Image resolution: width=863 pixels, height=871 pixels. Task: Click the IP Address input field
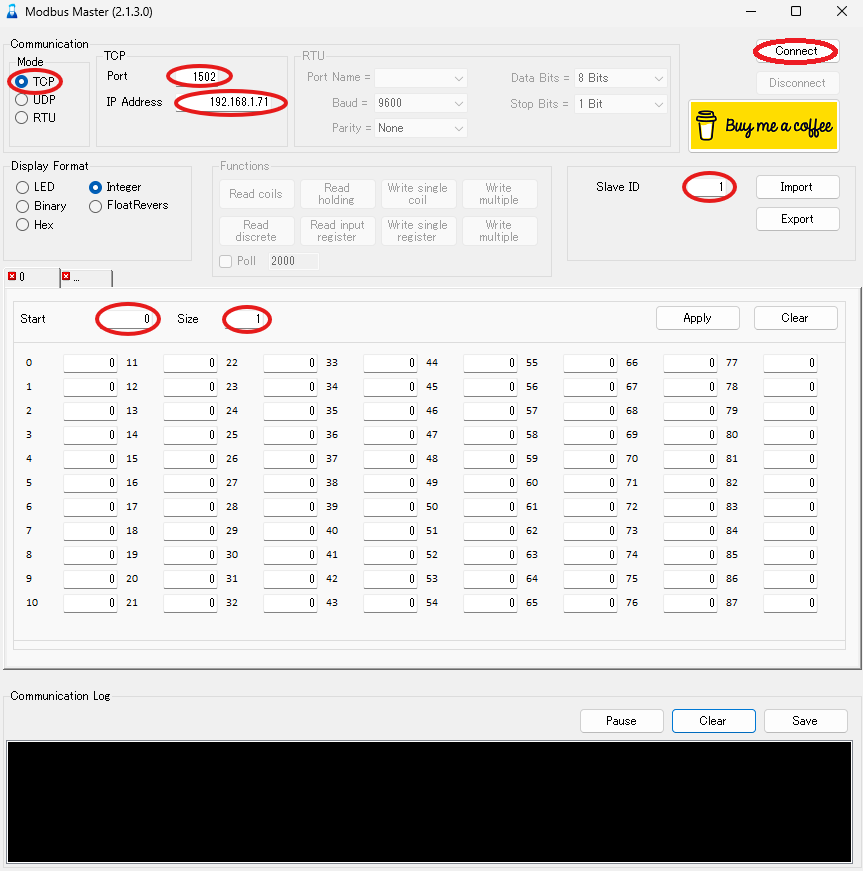232,102
